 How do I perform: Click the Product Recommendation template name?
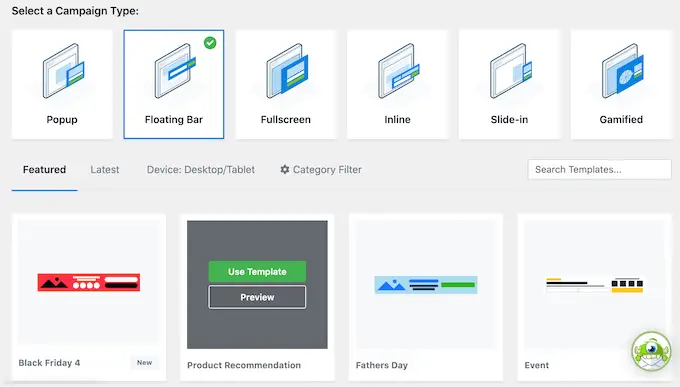244,365
